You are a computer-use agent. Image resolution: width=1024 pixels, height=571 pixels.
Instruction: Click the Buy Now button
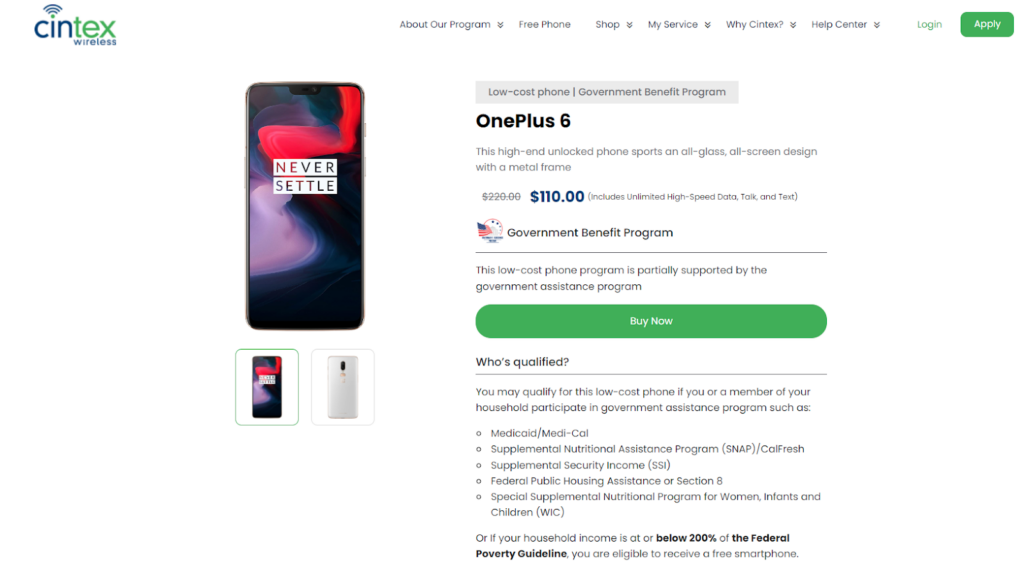(651, 321)
